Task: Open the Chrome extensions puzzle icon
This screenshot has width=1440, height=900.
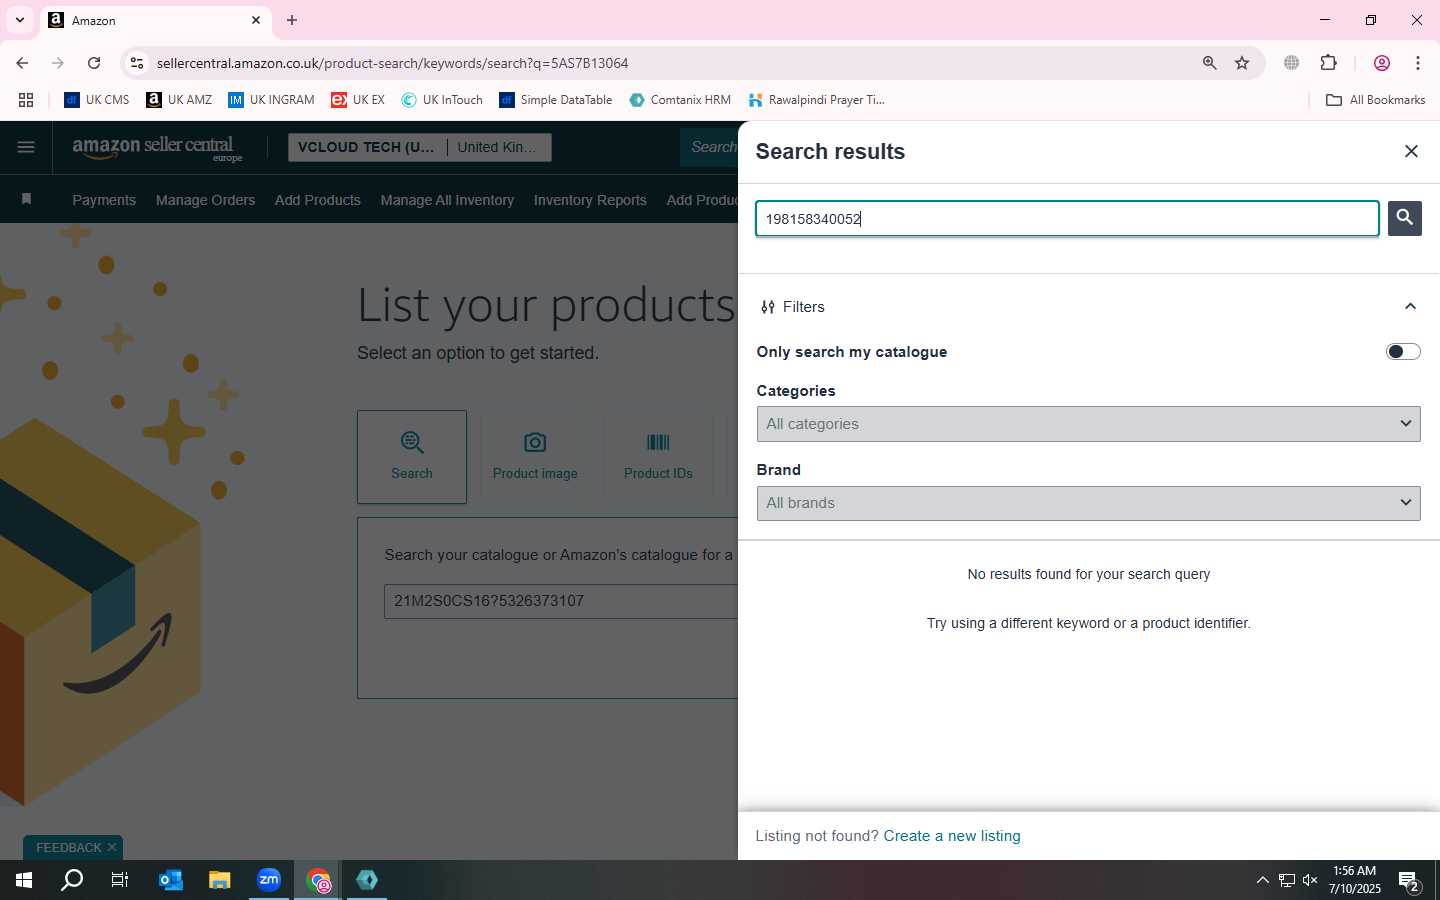Action: coord(1328,63)
